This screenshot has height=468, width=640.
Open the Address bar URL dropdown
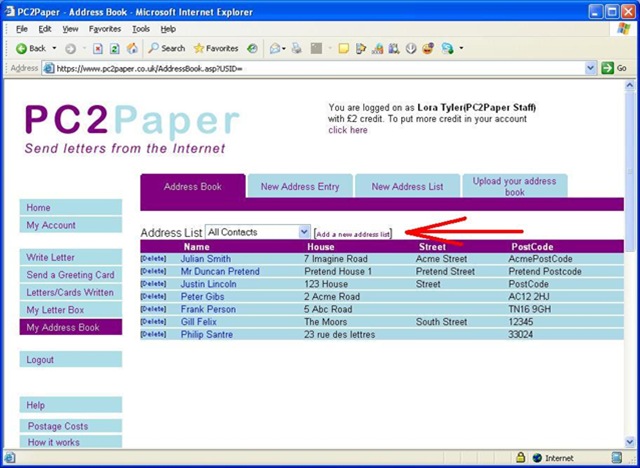coord(590,68)
